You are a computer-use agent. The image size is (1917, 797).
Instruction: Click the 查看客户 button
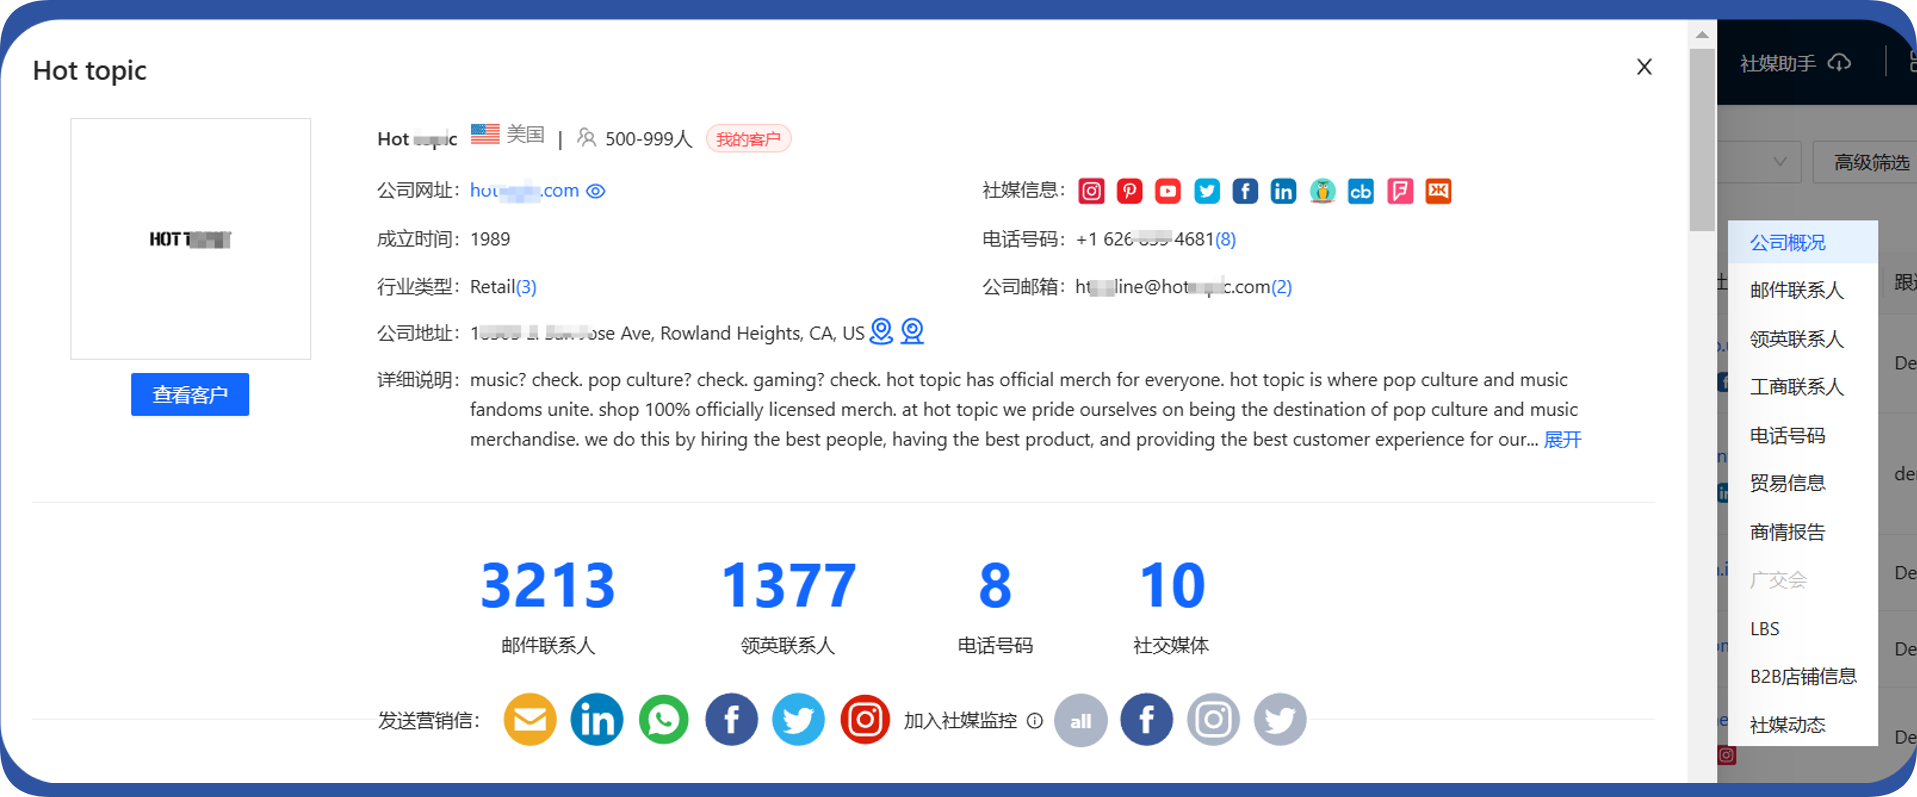(x=190, y=395)
